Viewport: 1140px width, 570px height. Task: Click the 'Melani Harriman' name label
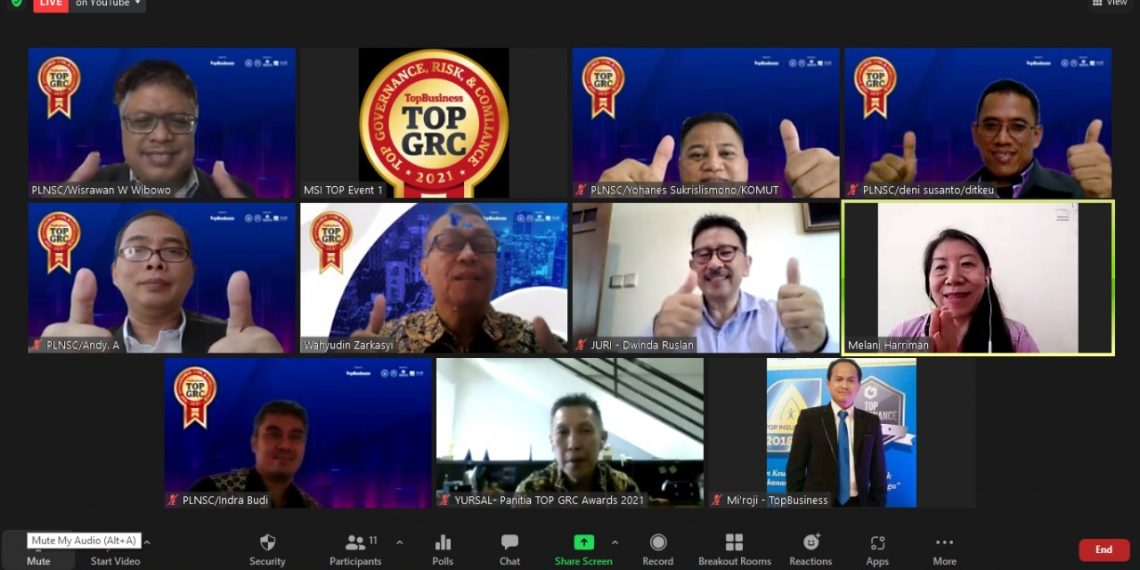tap(888, 345)
